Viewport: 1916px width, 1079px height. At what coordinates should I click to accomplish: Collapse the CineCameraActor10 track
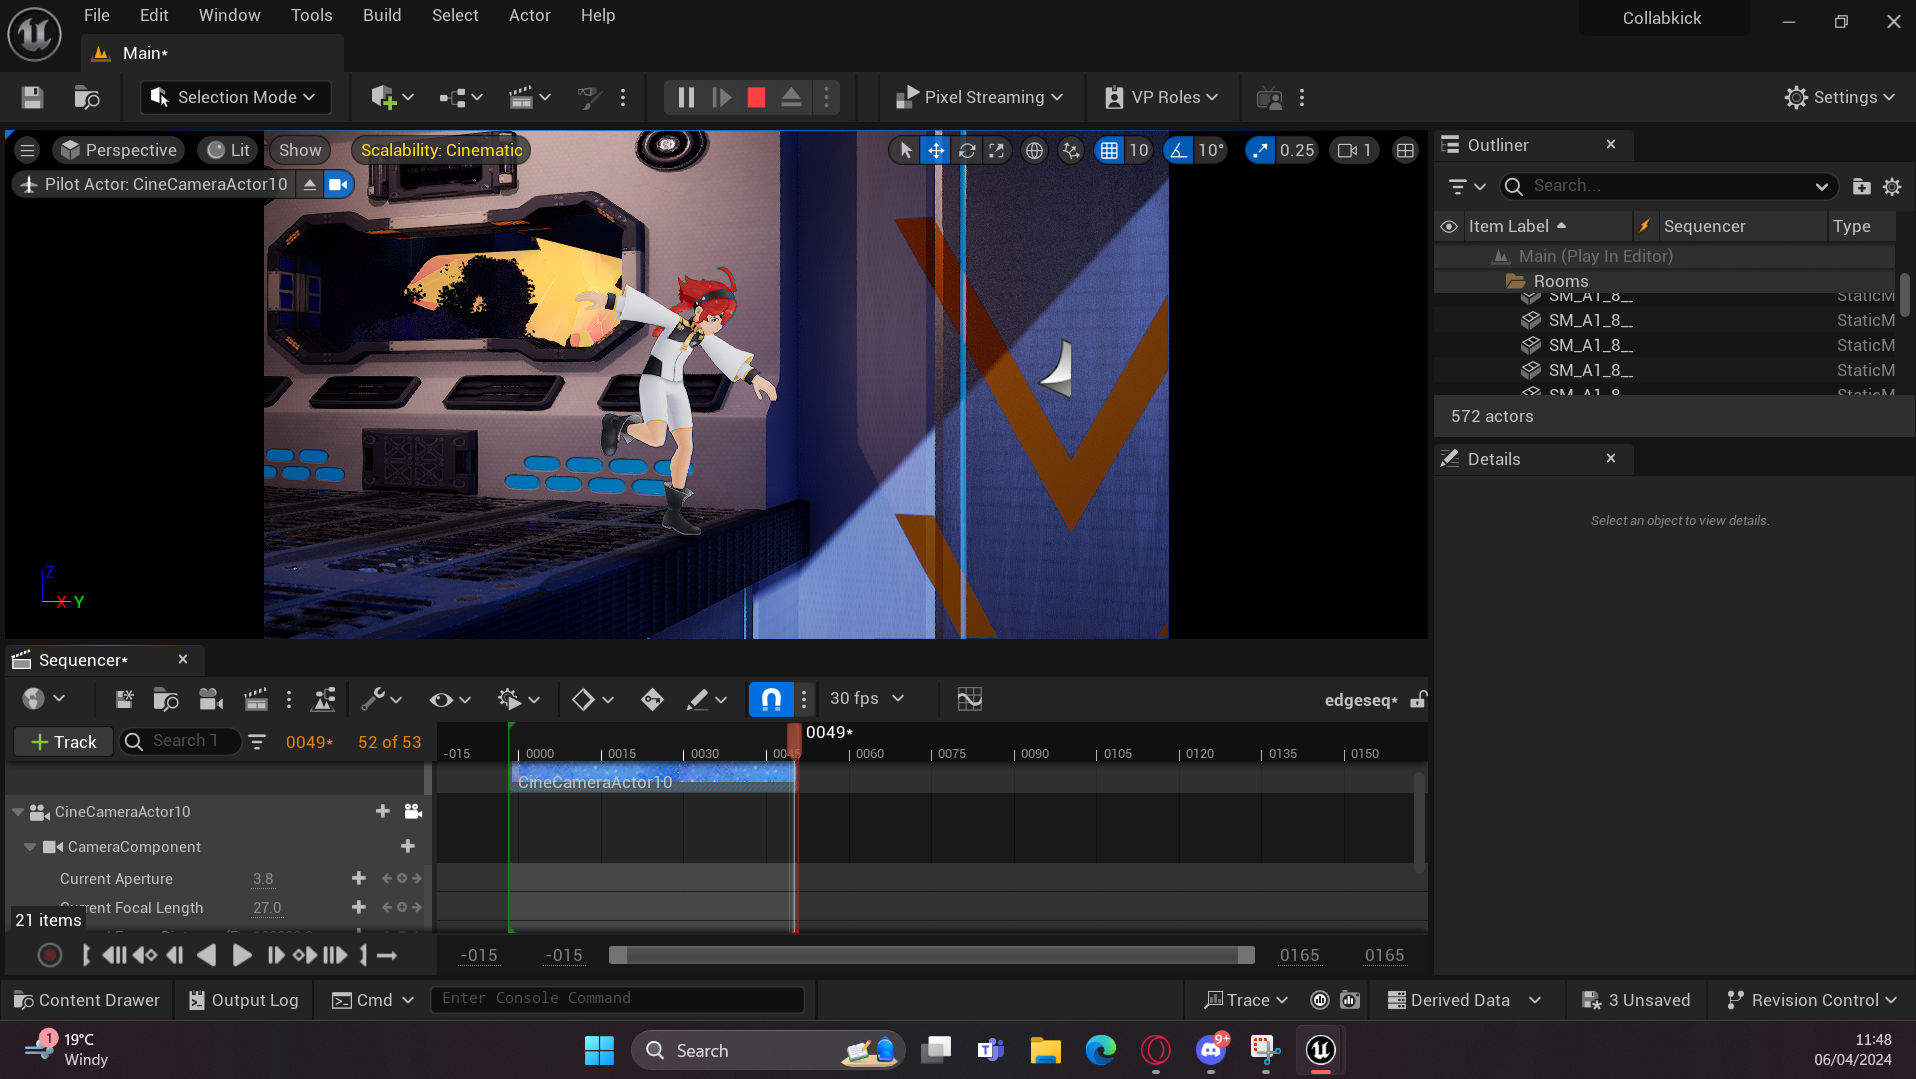tap(18, 812)
